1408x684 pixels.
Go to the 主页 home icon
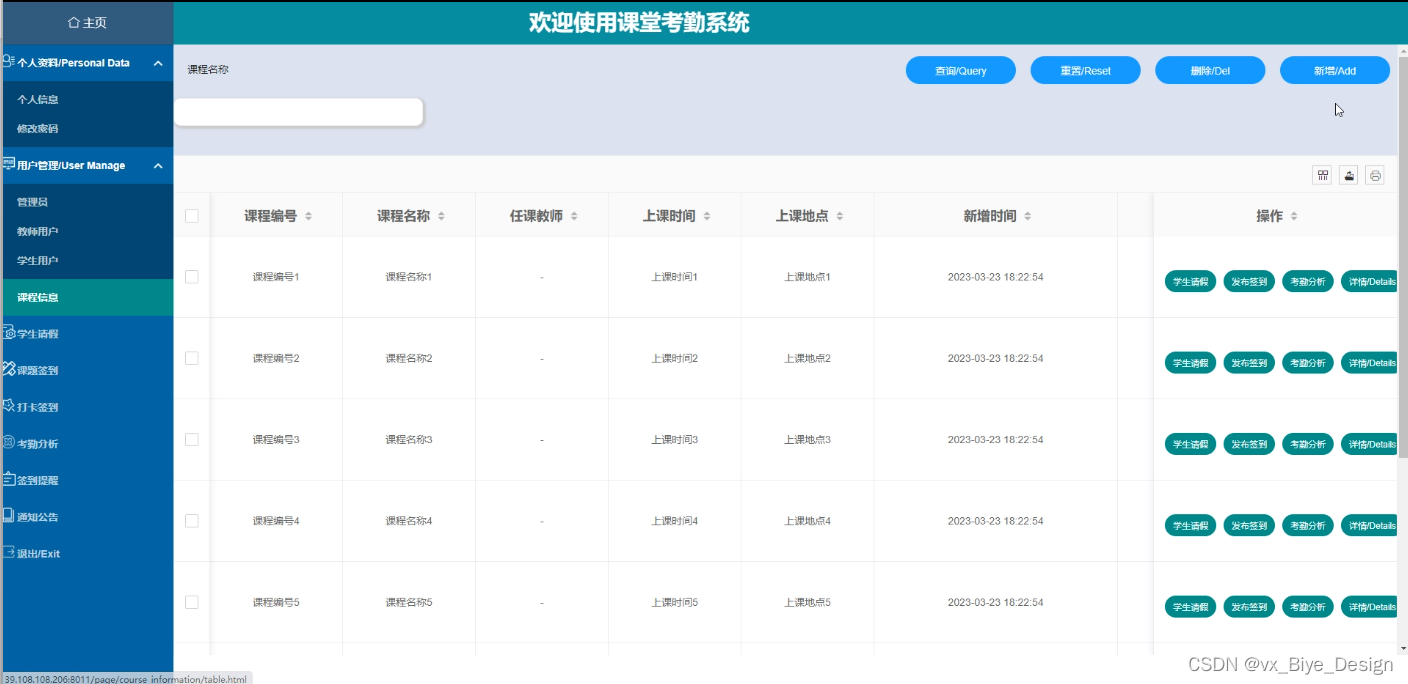pos(74,23)
